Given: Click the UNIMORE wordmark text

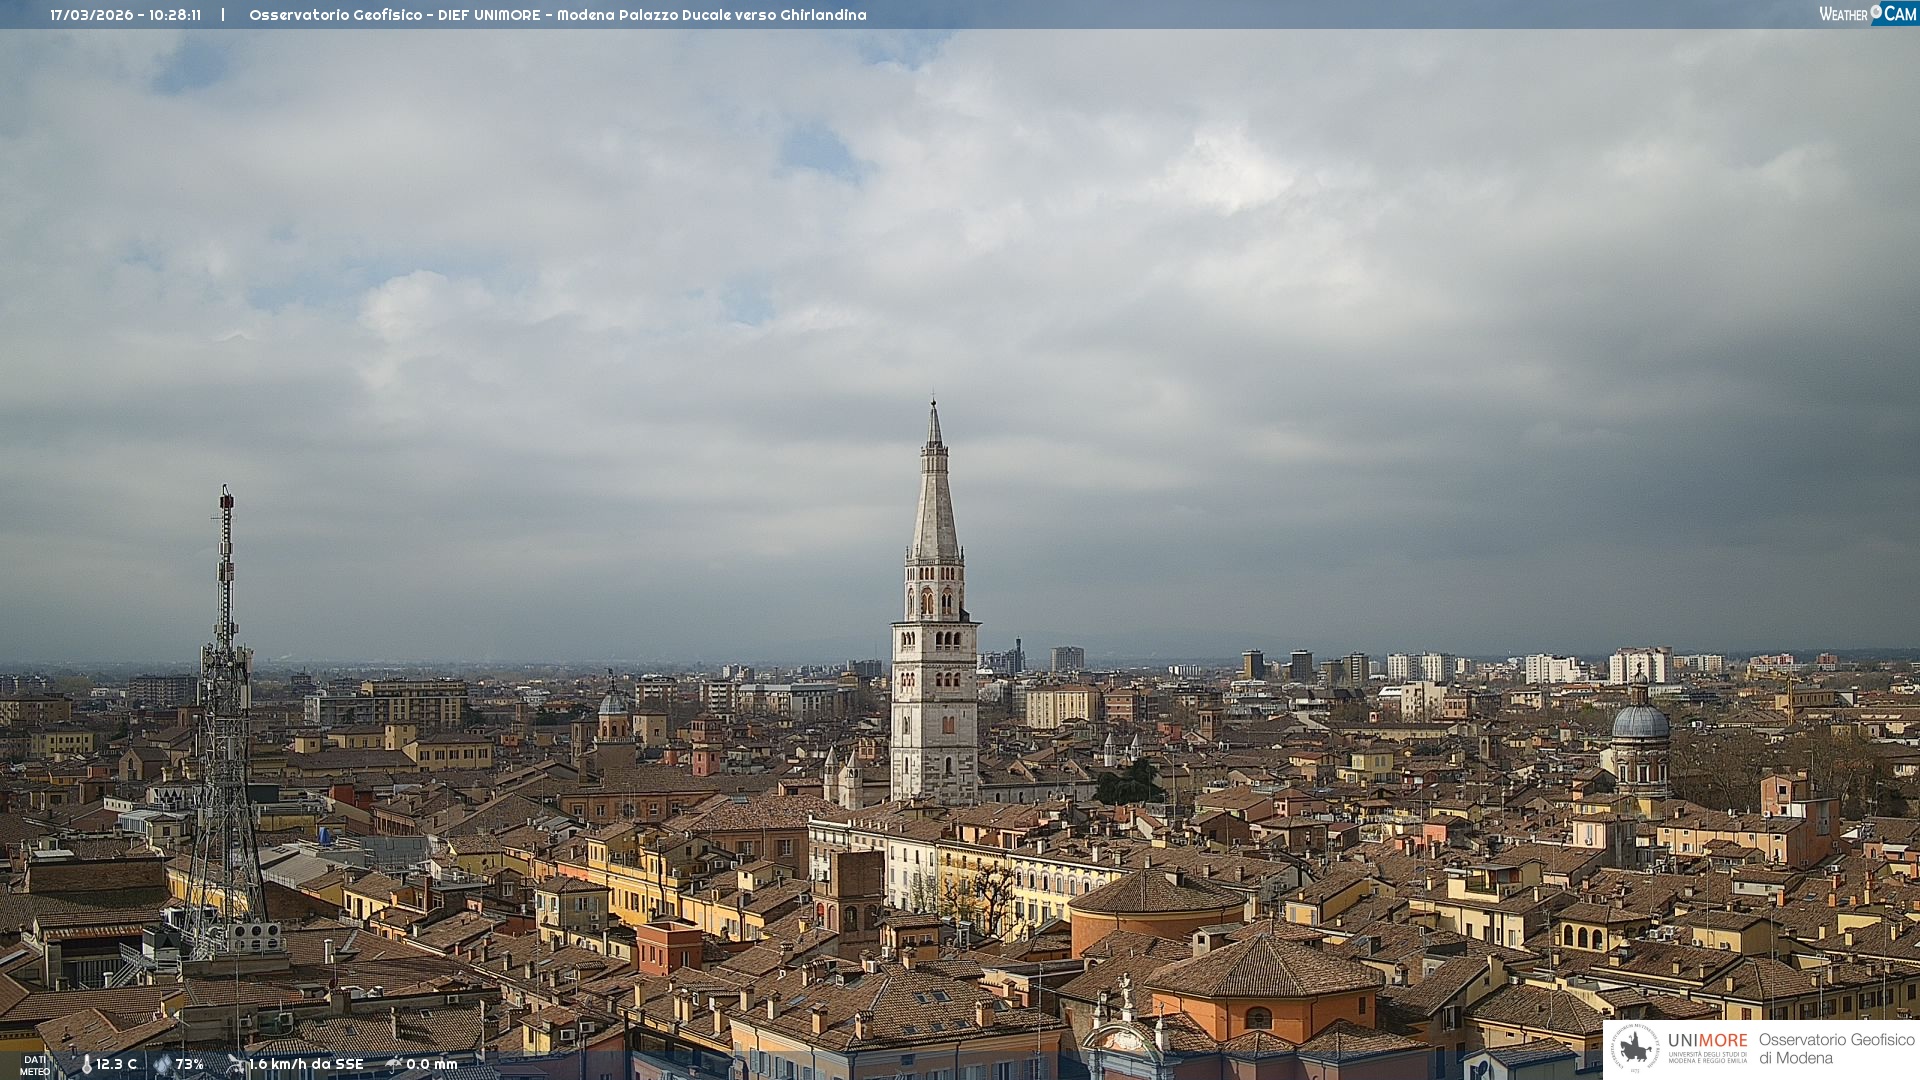Looking at the screenshot, I should tap(1707, 1040).
